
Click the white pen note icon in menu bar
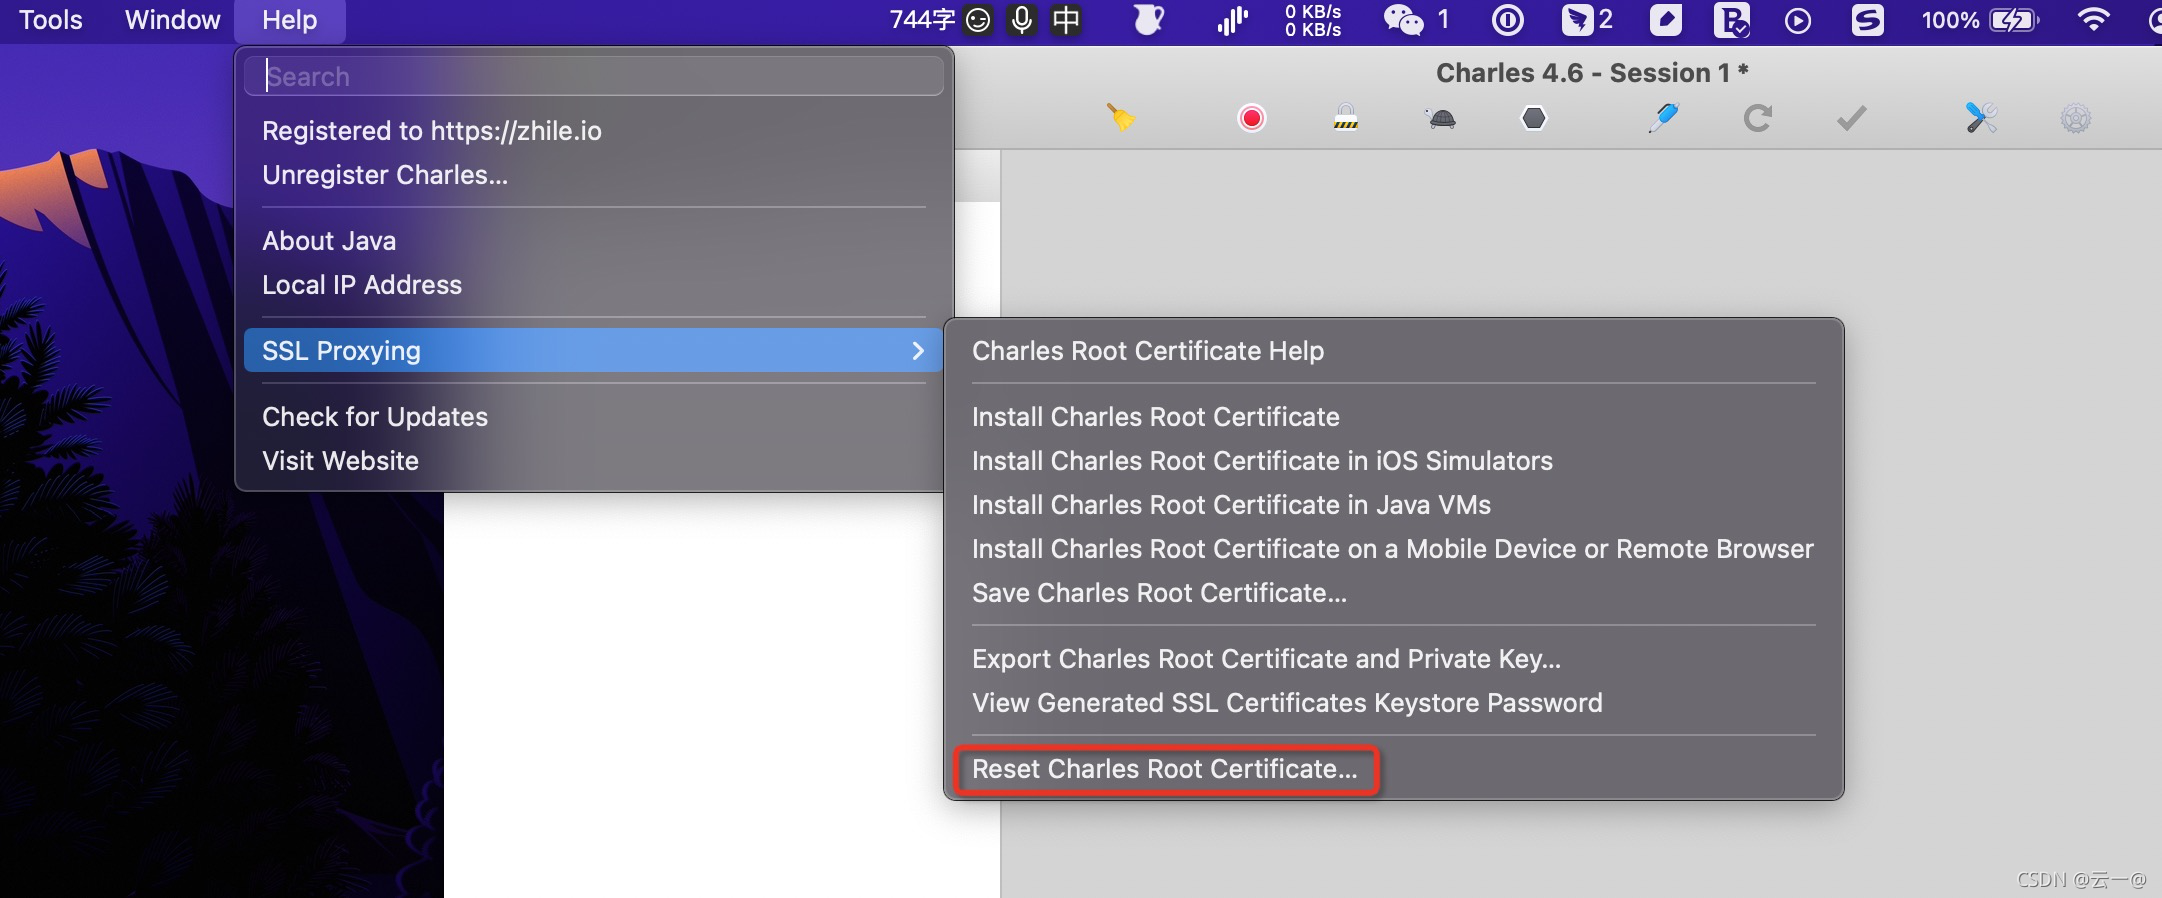(x=1666, y=20)
